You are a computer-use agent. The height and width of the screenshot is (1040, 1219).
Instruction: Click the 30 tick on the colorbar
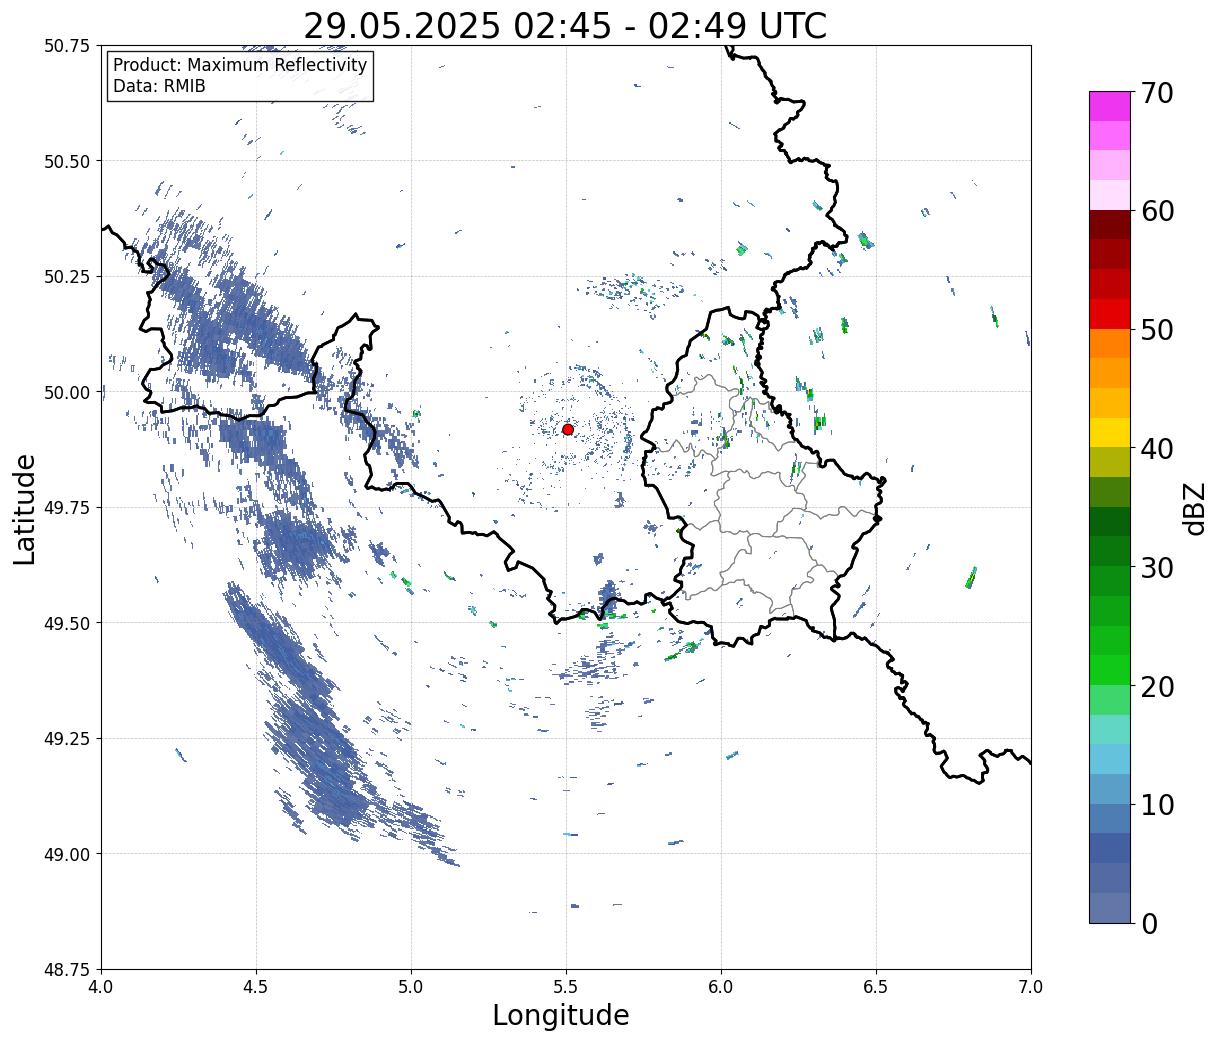tap(1157, 567)
